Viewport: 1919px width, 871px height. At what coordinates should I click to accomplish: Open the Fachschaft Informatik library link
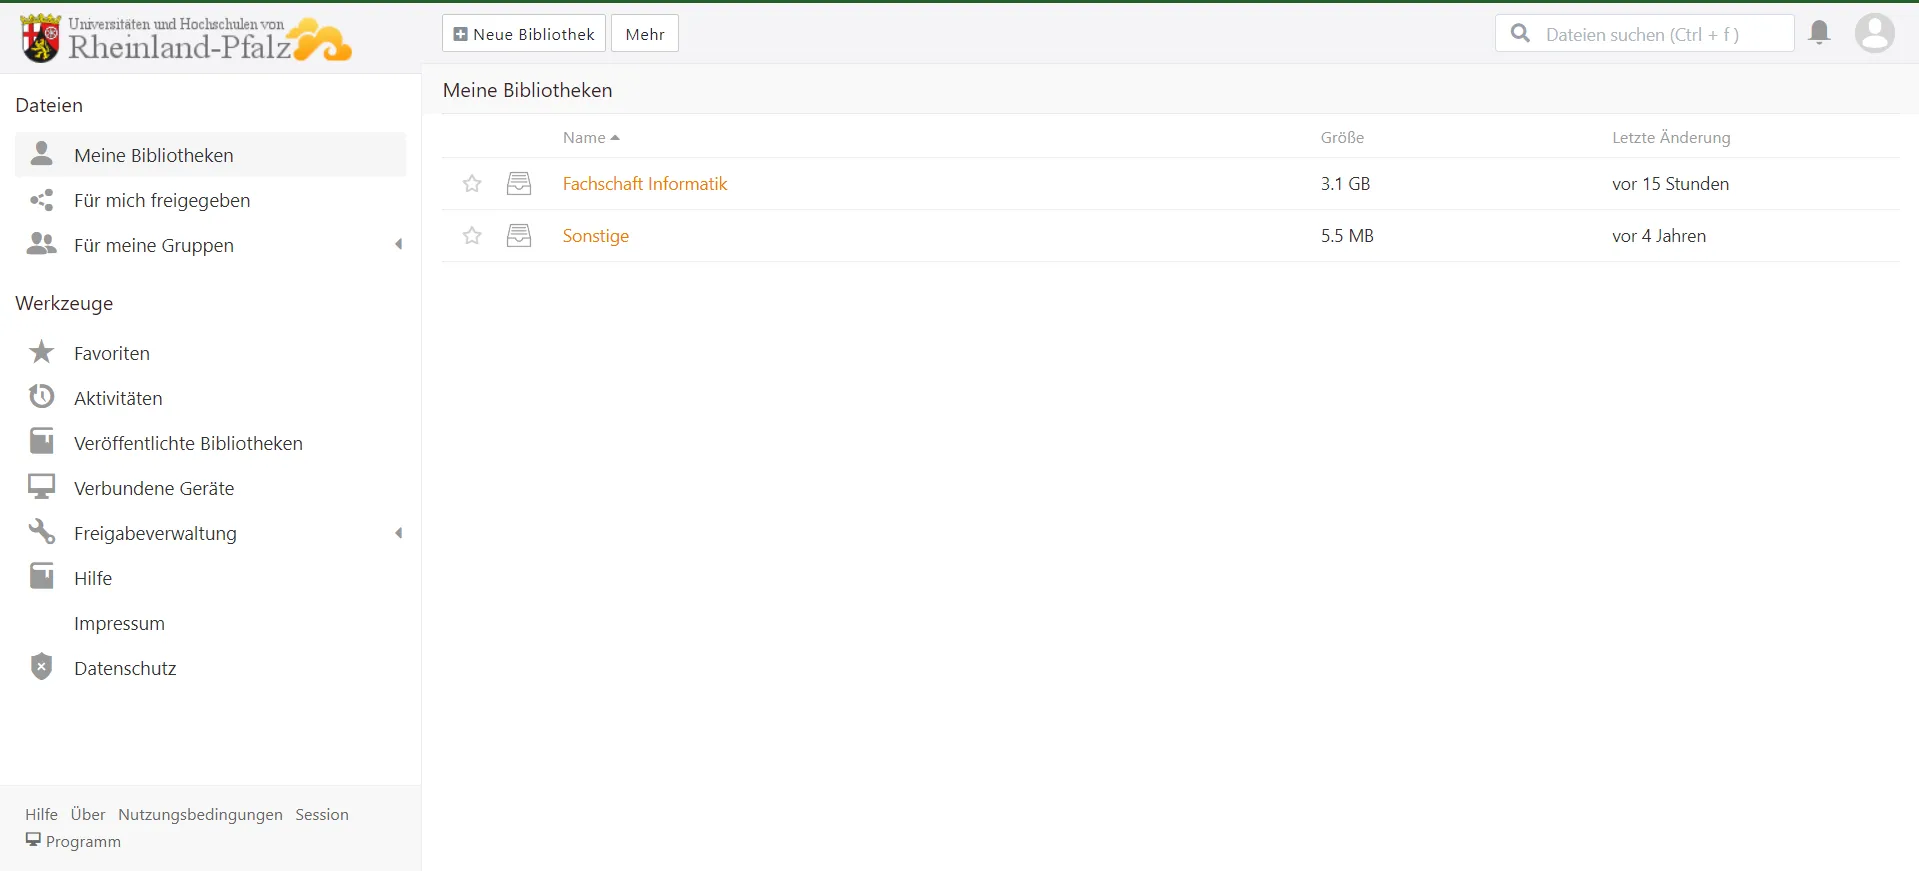pos(644,184)
